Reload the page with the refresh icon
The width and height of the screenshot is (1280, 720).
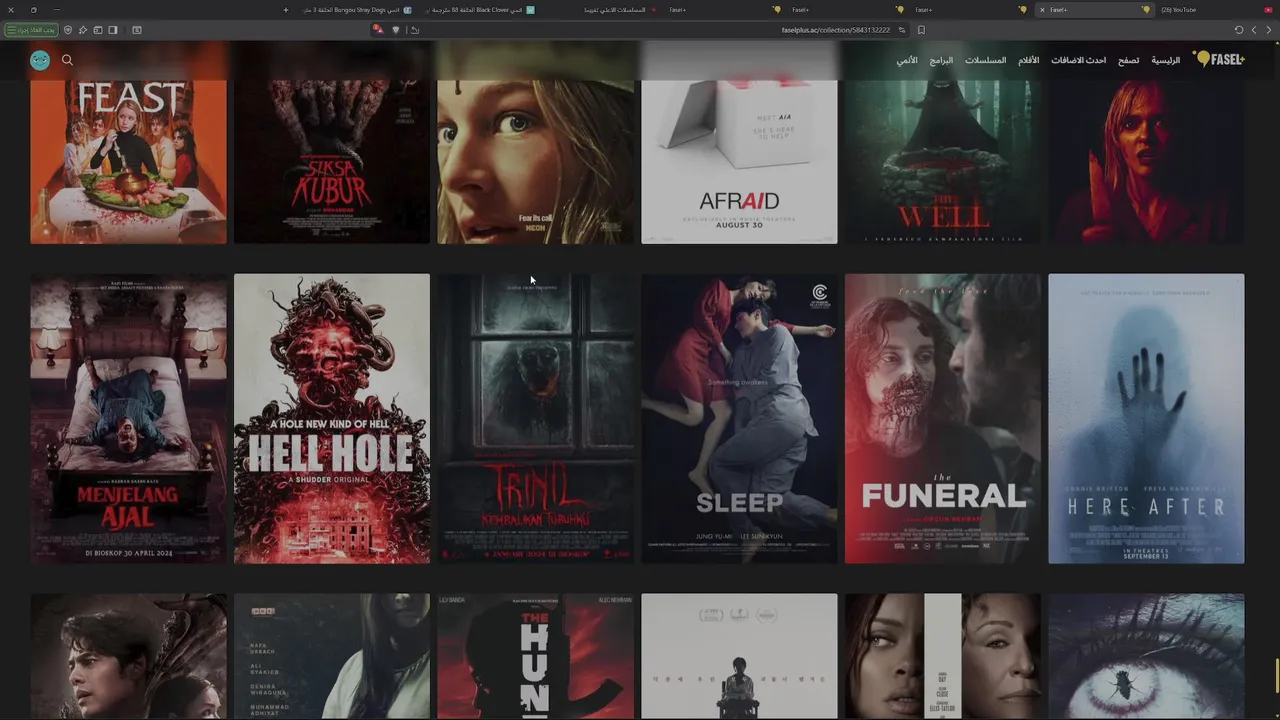coord(1239,30)
